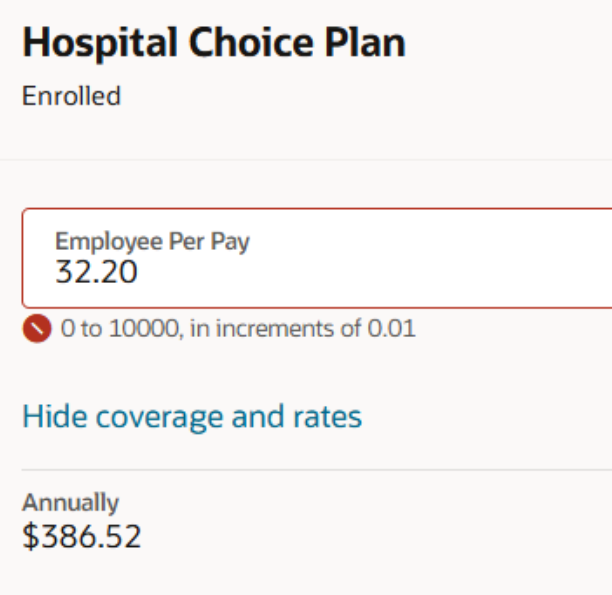Viewport: 612px width, 595px height.
Task: Place cursor on the 32.20 value
Action: coord(96,272)
